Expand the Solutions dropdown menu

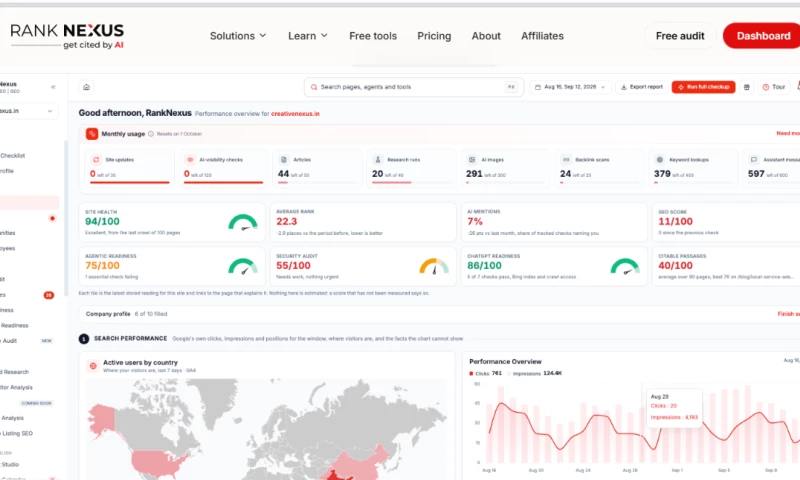(x=238, y=36)
